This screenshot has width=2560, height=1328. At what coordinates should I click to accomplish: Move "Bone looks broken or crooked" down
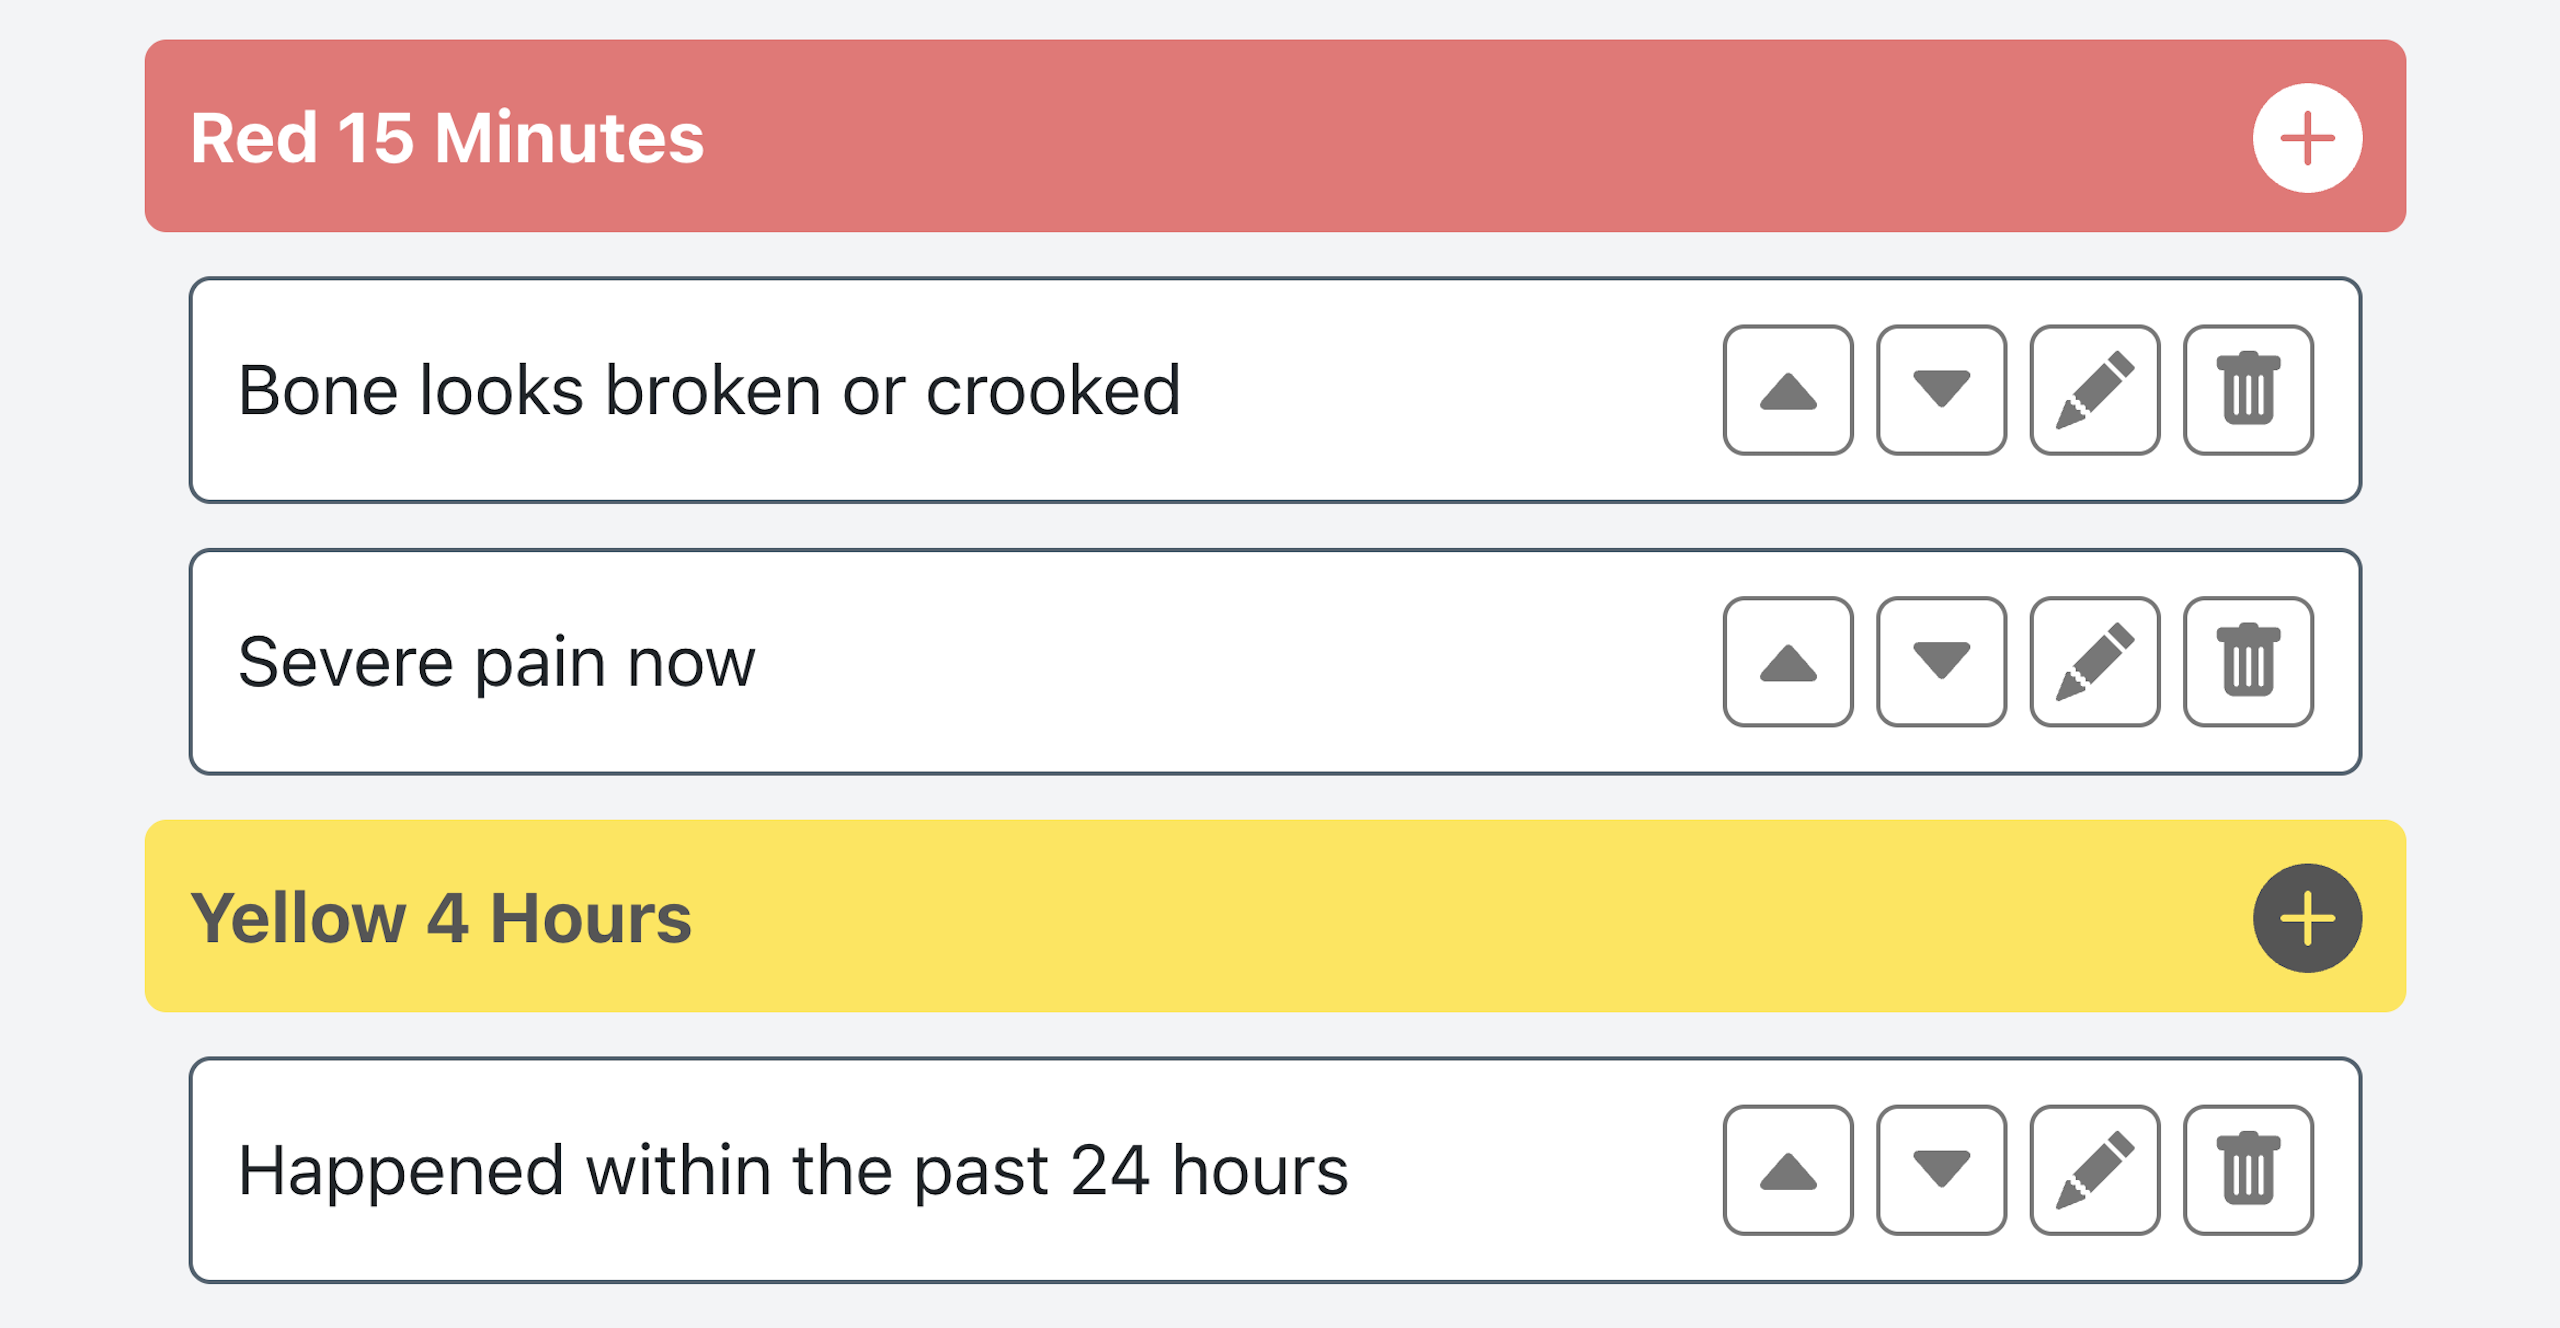[1940, 392]
